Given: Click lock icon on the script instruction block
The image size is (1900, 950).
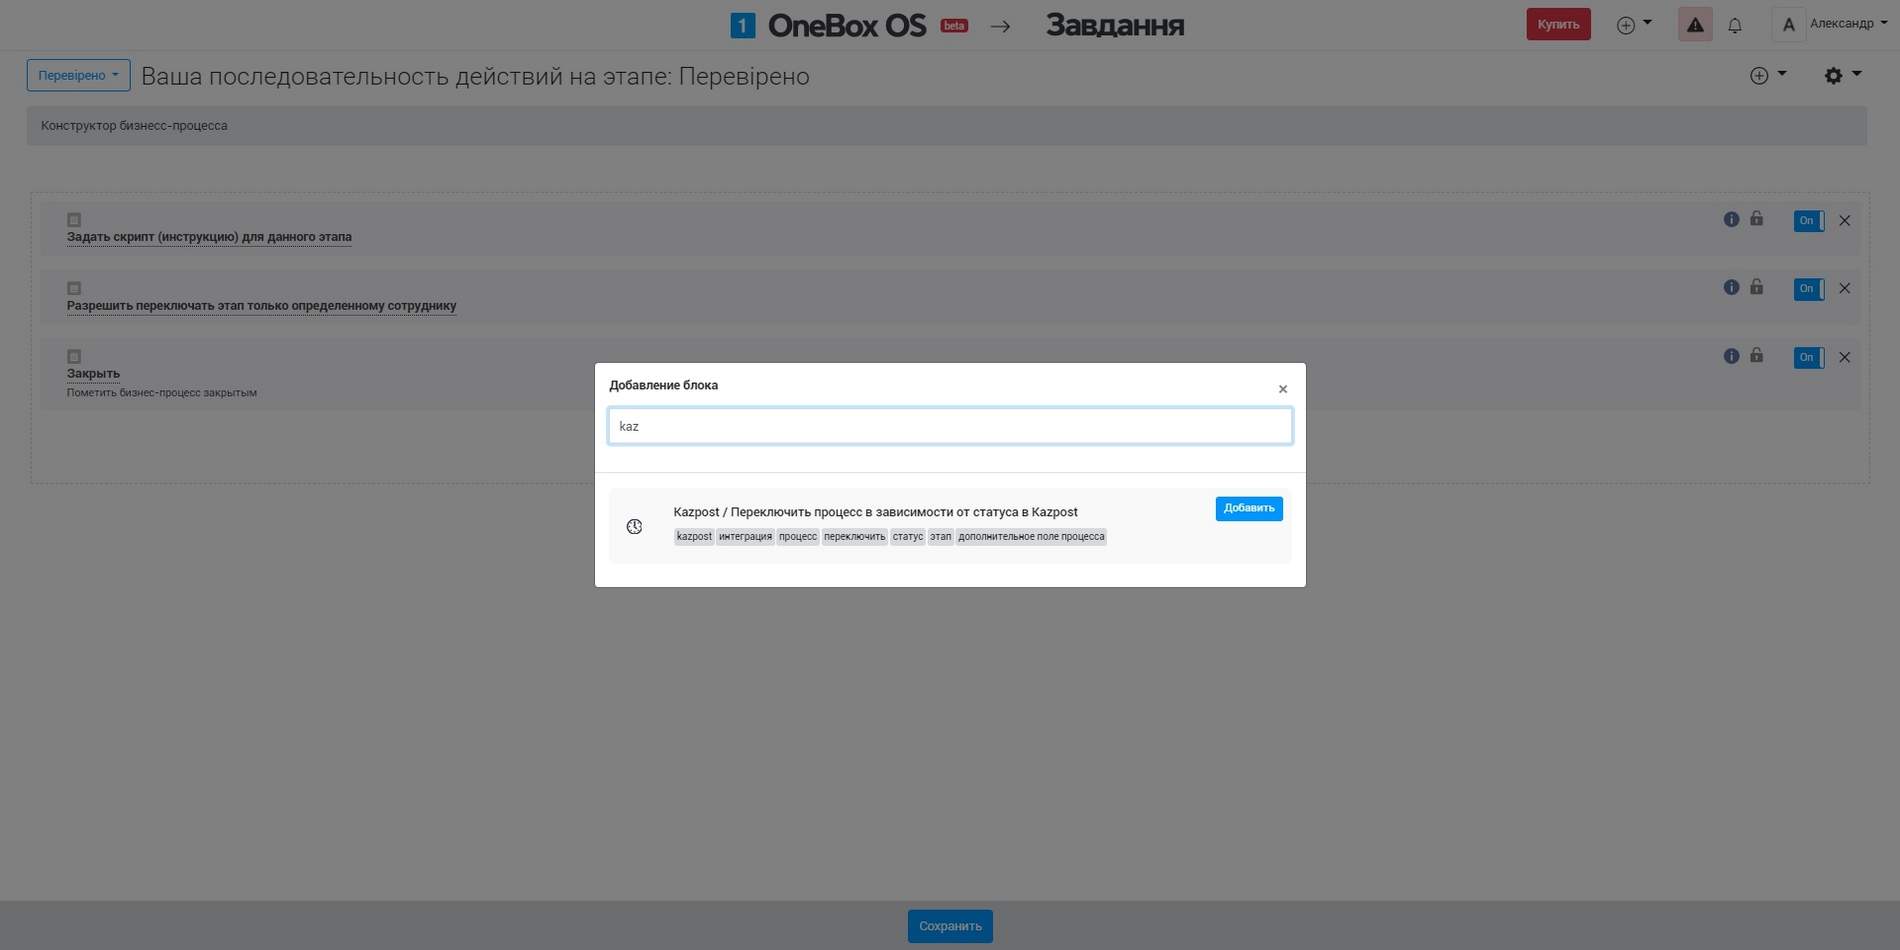Looking at the screenshot, I should (x=1756, y=219).
